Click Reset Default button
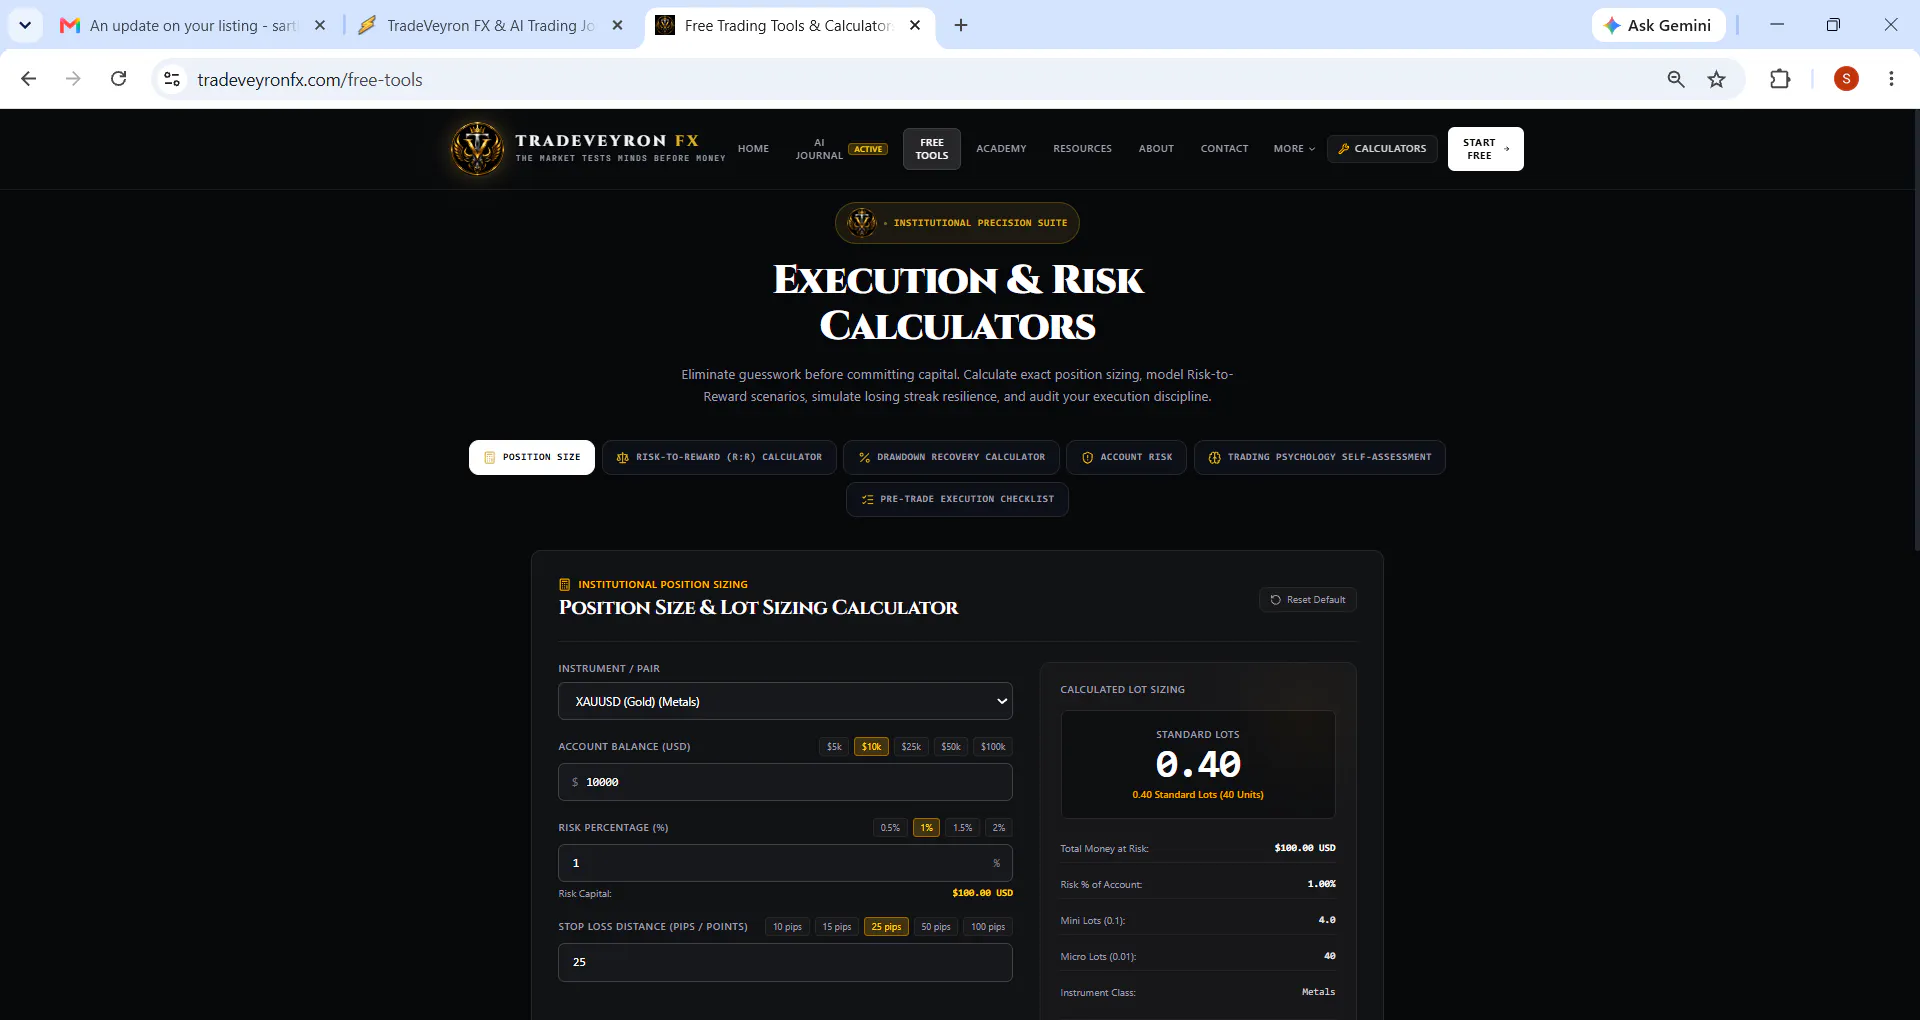 tap(1308, 600)
